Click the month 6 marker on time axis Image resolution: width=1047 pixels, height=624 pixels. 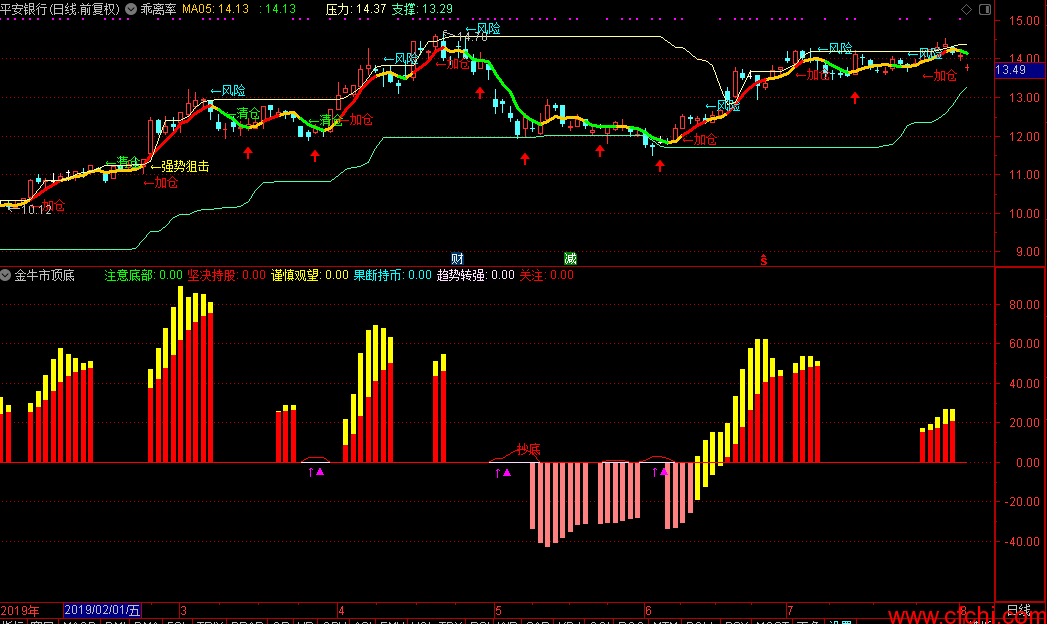(x=648, y=610)
